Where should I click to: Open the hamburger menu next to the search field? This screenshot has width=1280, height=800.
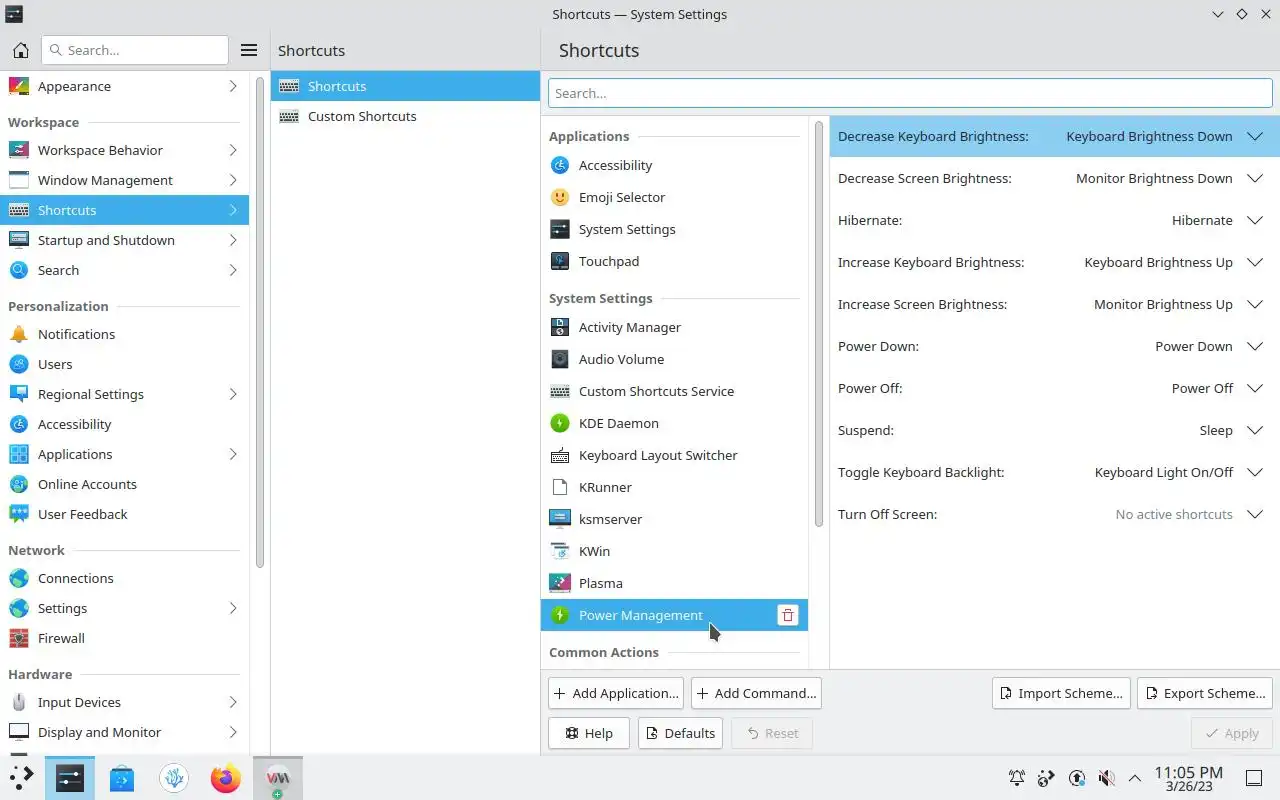click(x=249, y=50)
